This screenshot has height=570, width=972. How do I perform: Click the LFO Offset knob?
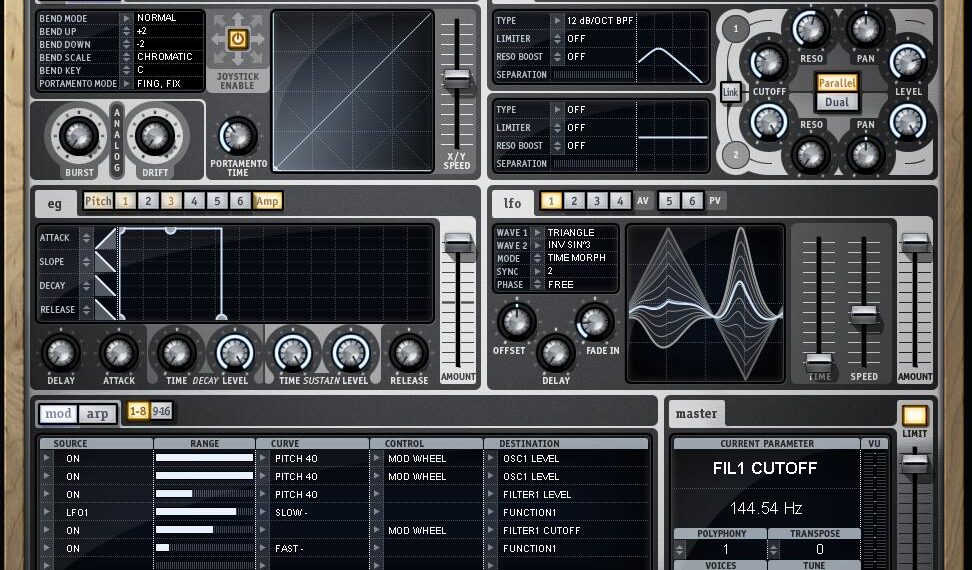click(516, 322)
